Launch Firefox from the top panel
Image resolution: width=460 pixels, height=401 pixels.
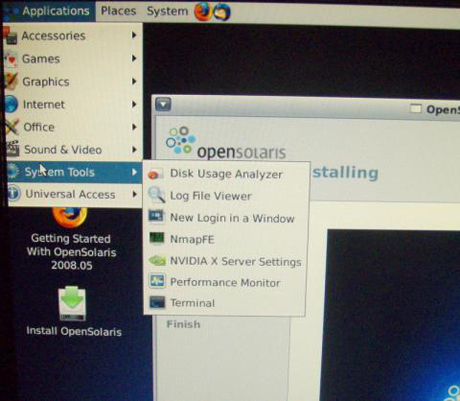203,12
